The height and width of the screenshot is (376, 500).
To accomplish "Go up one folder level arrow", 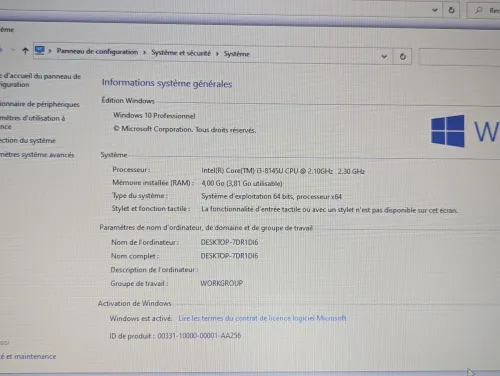I will (x=25, y=51).
